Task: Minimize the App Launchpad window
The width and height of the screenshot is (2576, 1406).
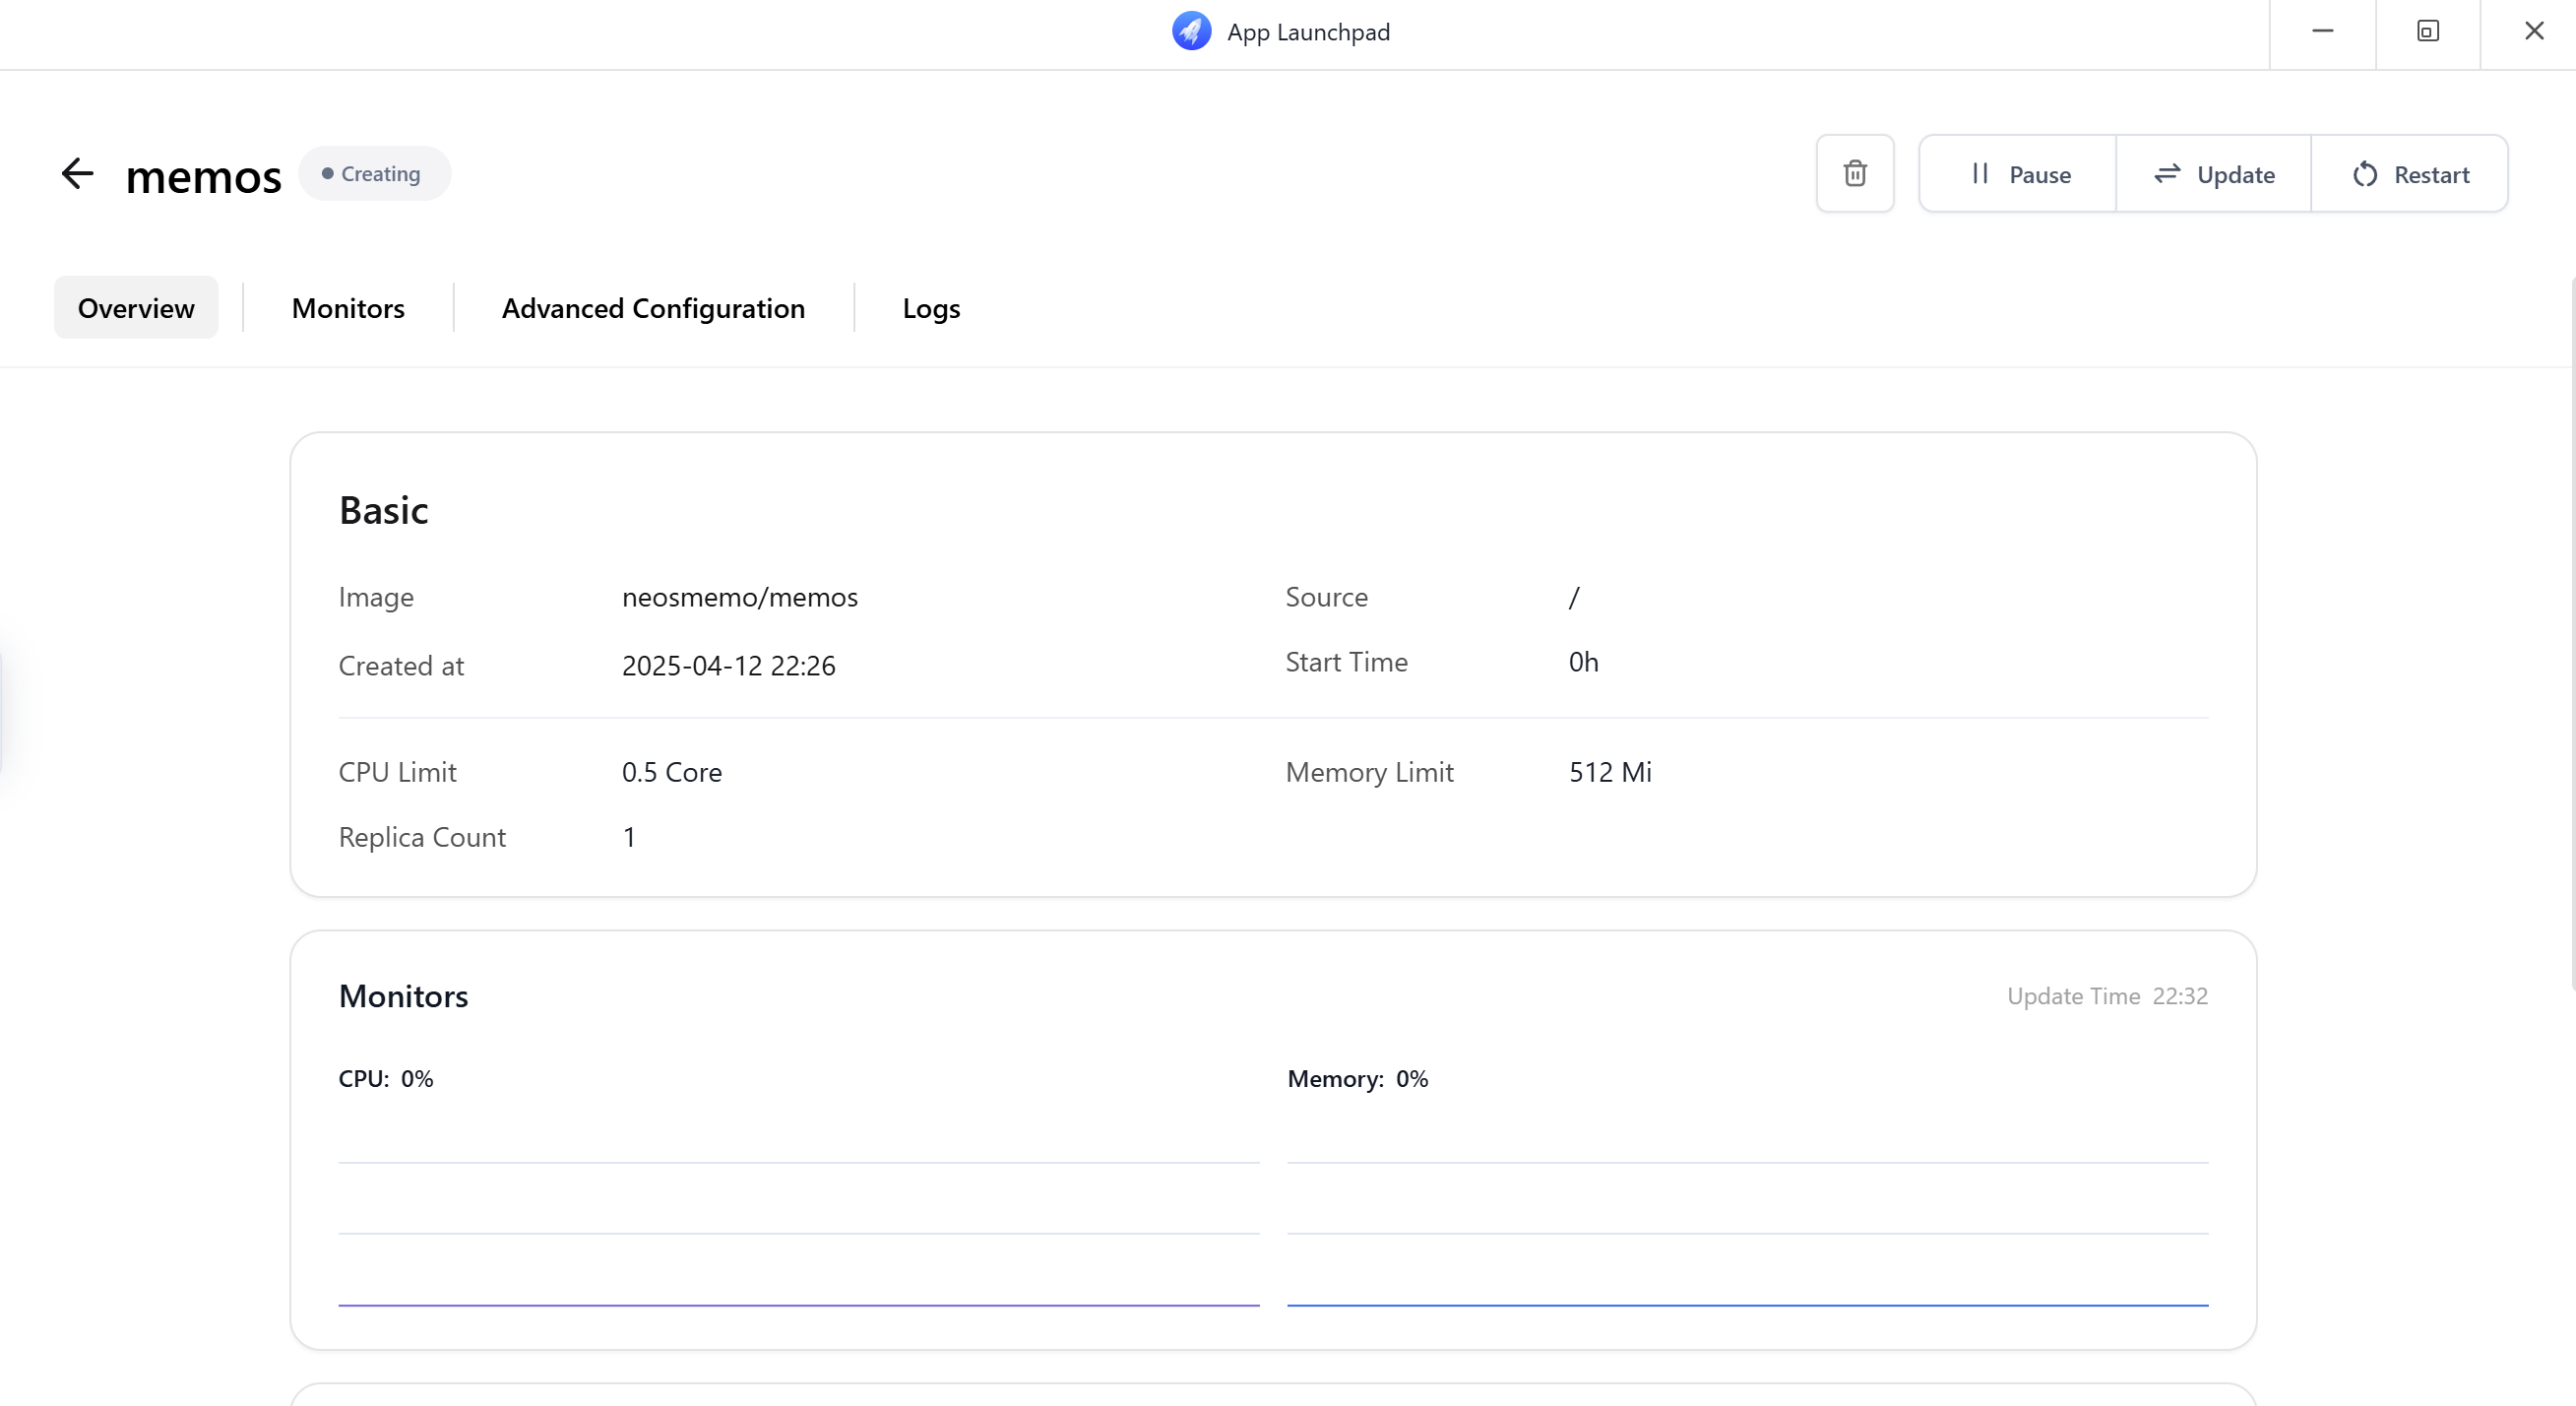Action: 2322,32
